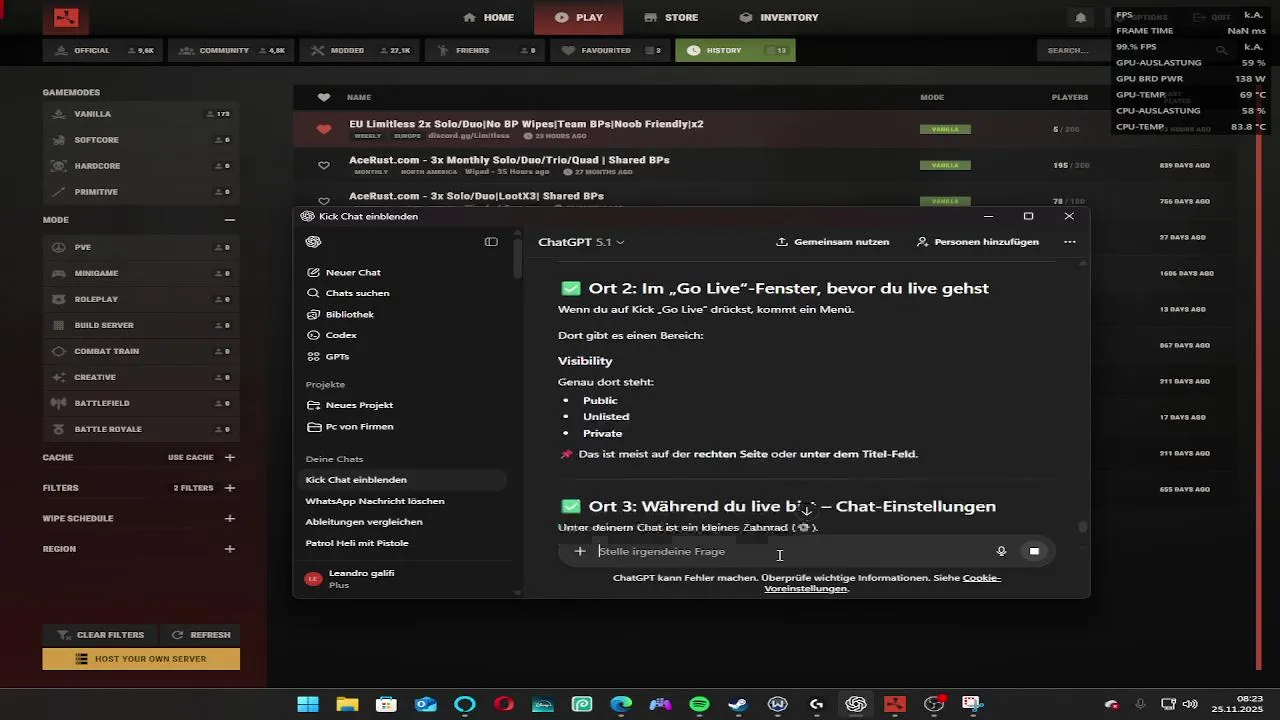
Task: Show the Community servers tab
Action: (232, 50)
